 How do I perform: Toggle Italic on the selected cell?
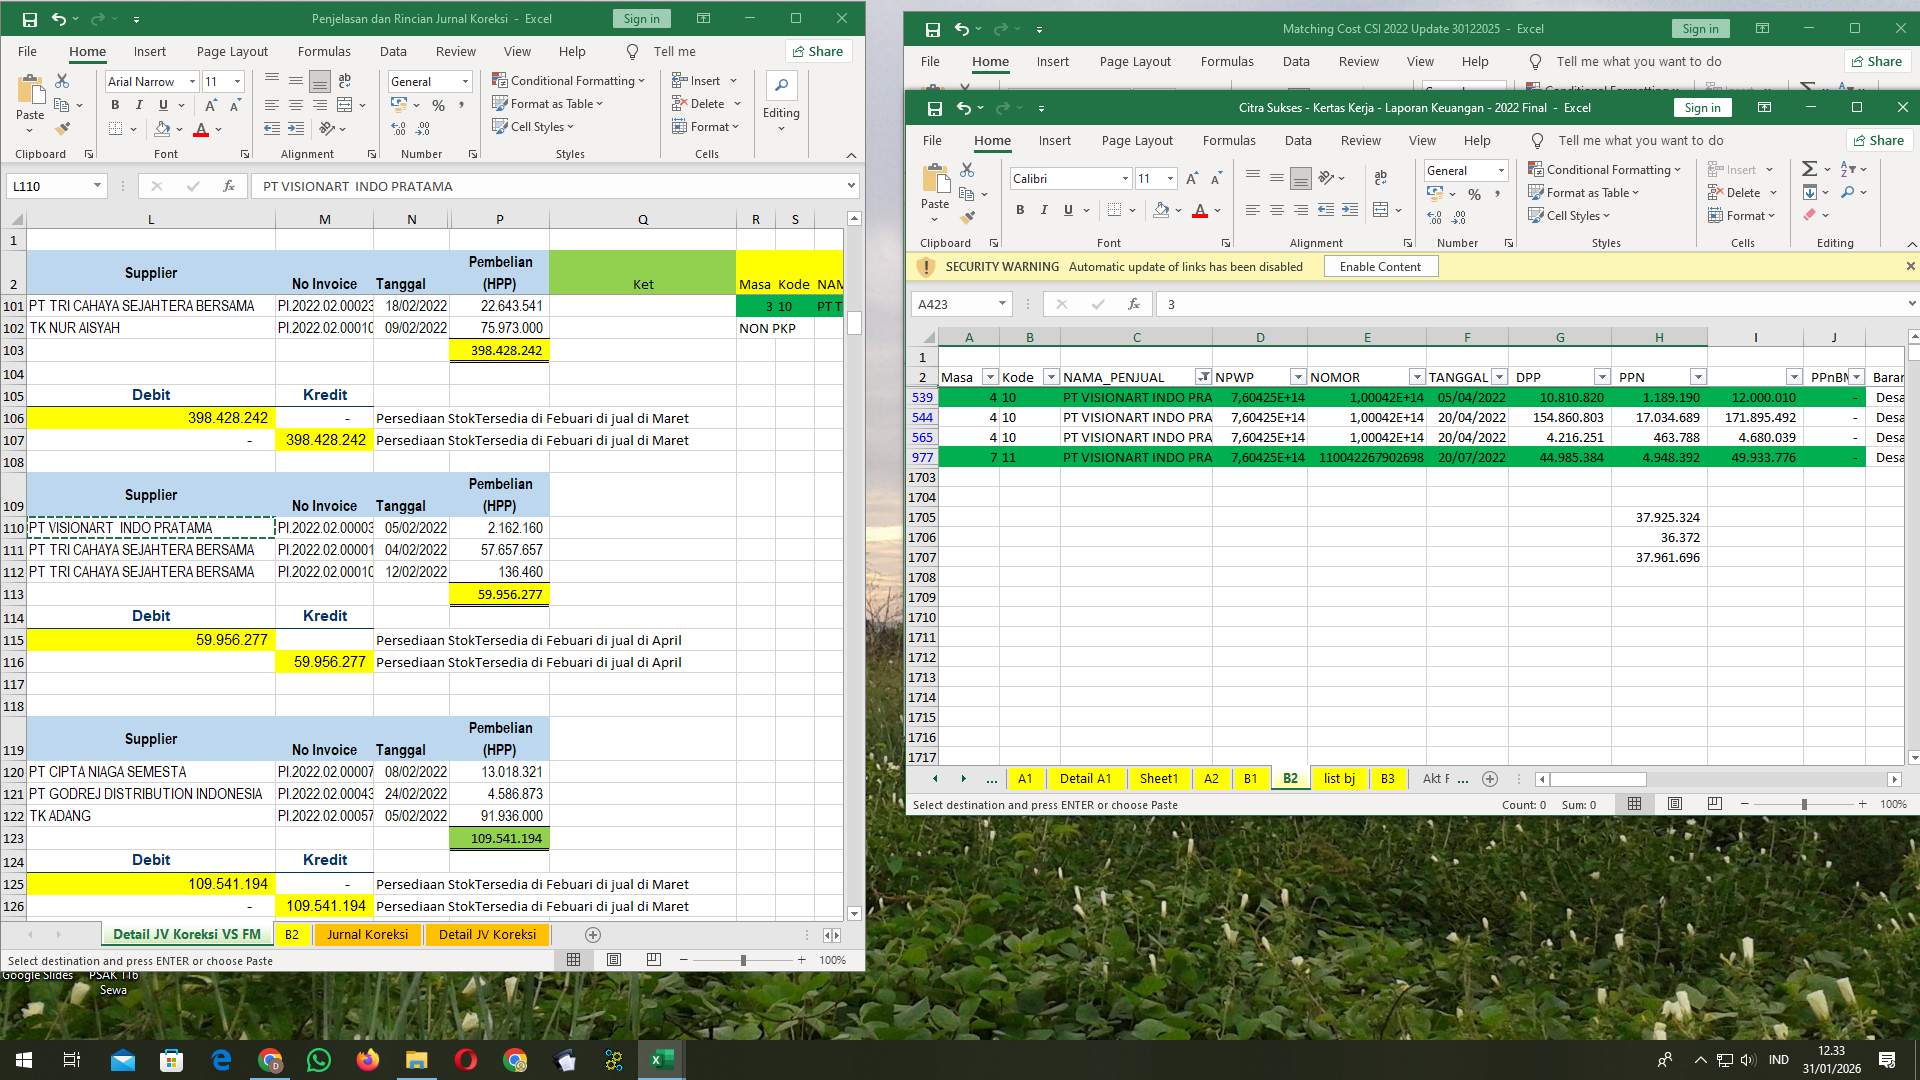click(x=1043, y=210)
